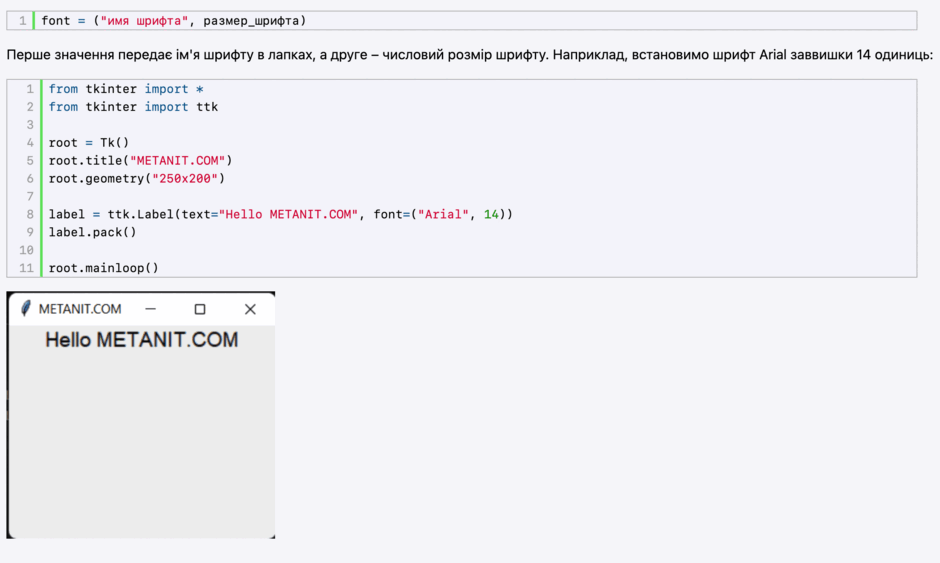The width and height of the screenshot is (940, 563).
Task: Click the "Hello METANIT.COM" label text
Action: (141, 340)
